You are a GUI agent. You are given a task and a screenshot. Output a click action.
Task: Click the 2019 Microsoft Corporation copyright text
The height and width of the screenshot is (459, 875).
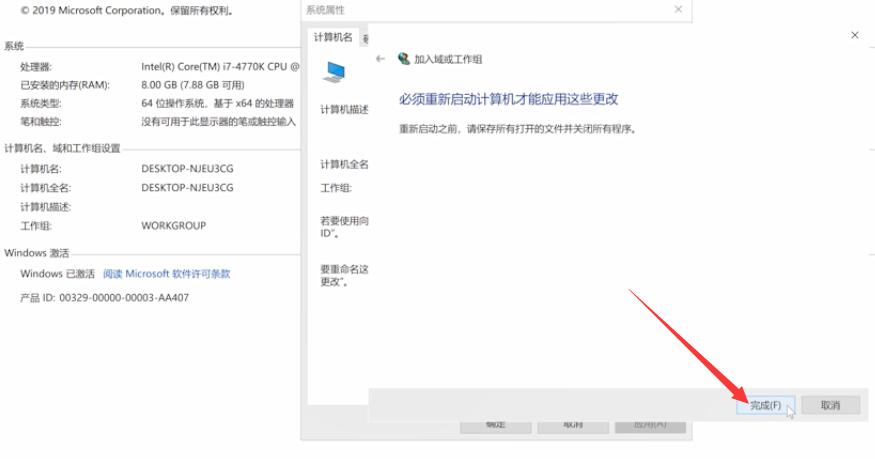click(x=127, y=11)
